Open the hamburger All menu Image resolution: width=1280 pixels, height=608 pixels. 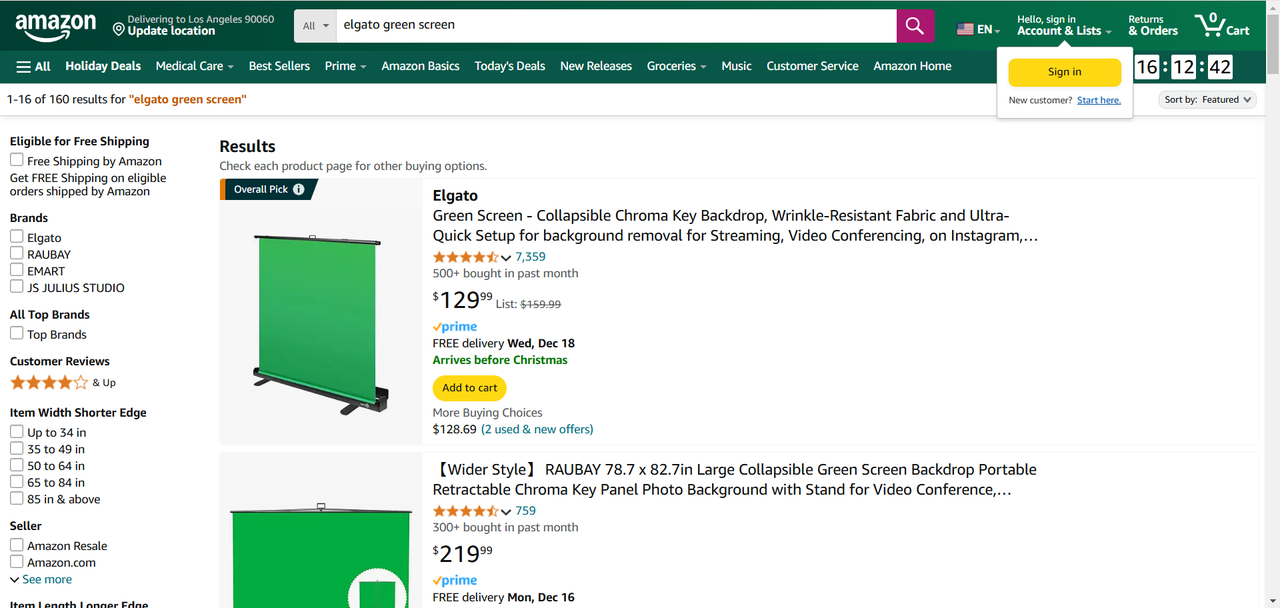(34, 66)
